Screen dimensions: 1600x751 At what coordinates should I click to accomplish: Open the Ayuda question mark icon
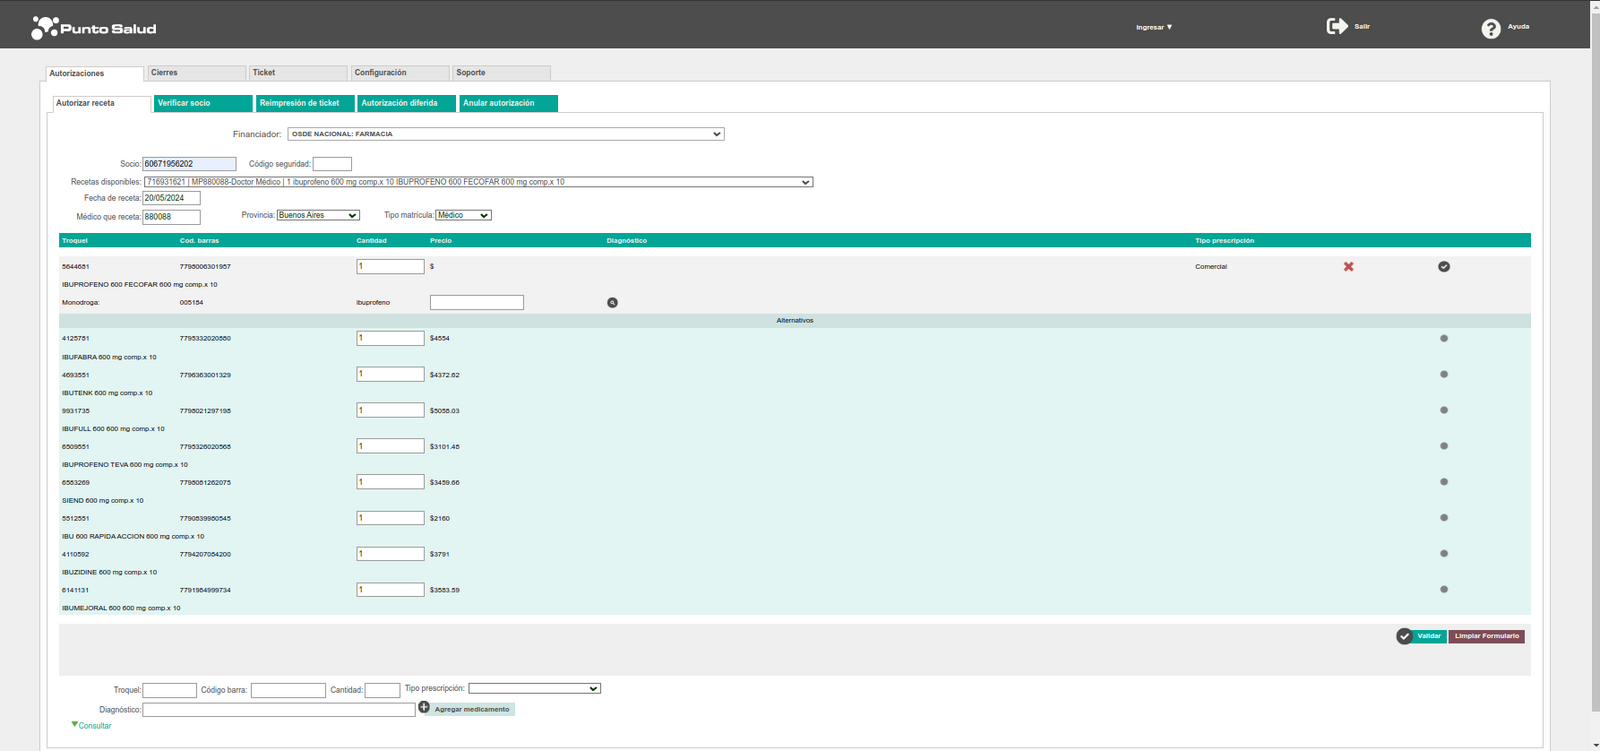point(1491,28)
